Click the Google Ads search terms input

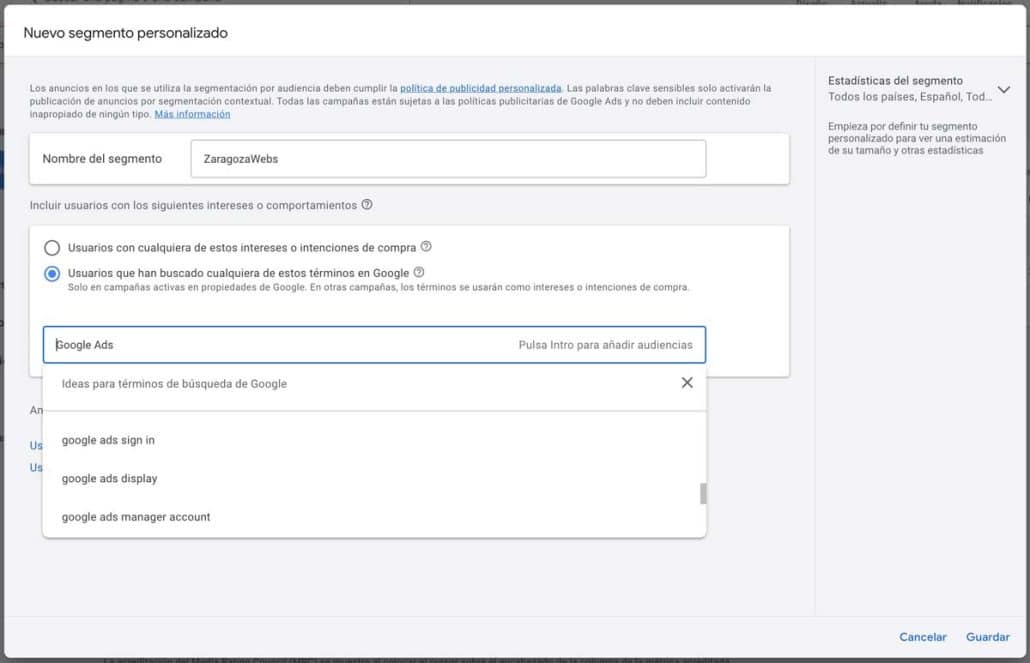[x=280, y=345]
